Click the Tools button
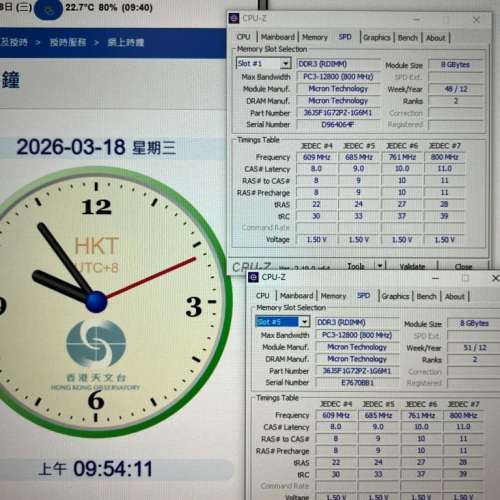 (356, 266)
